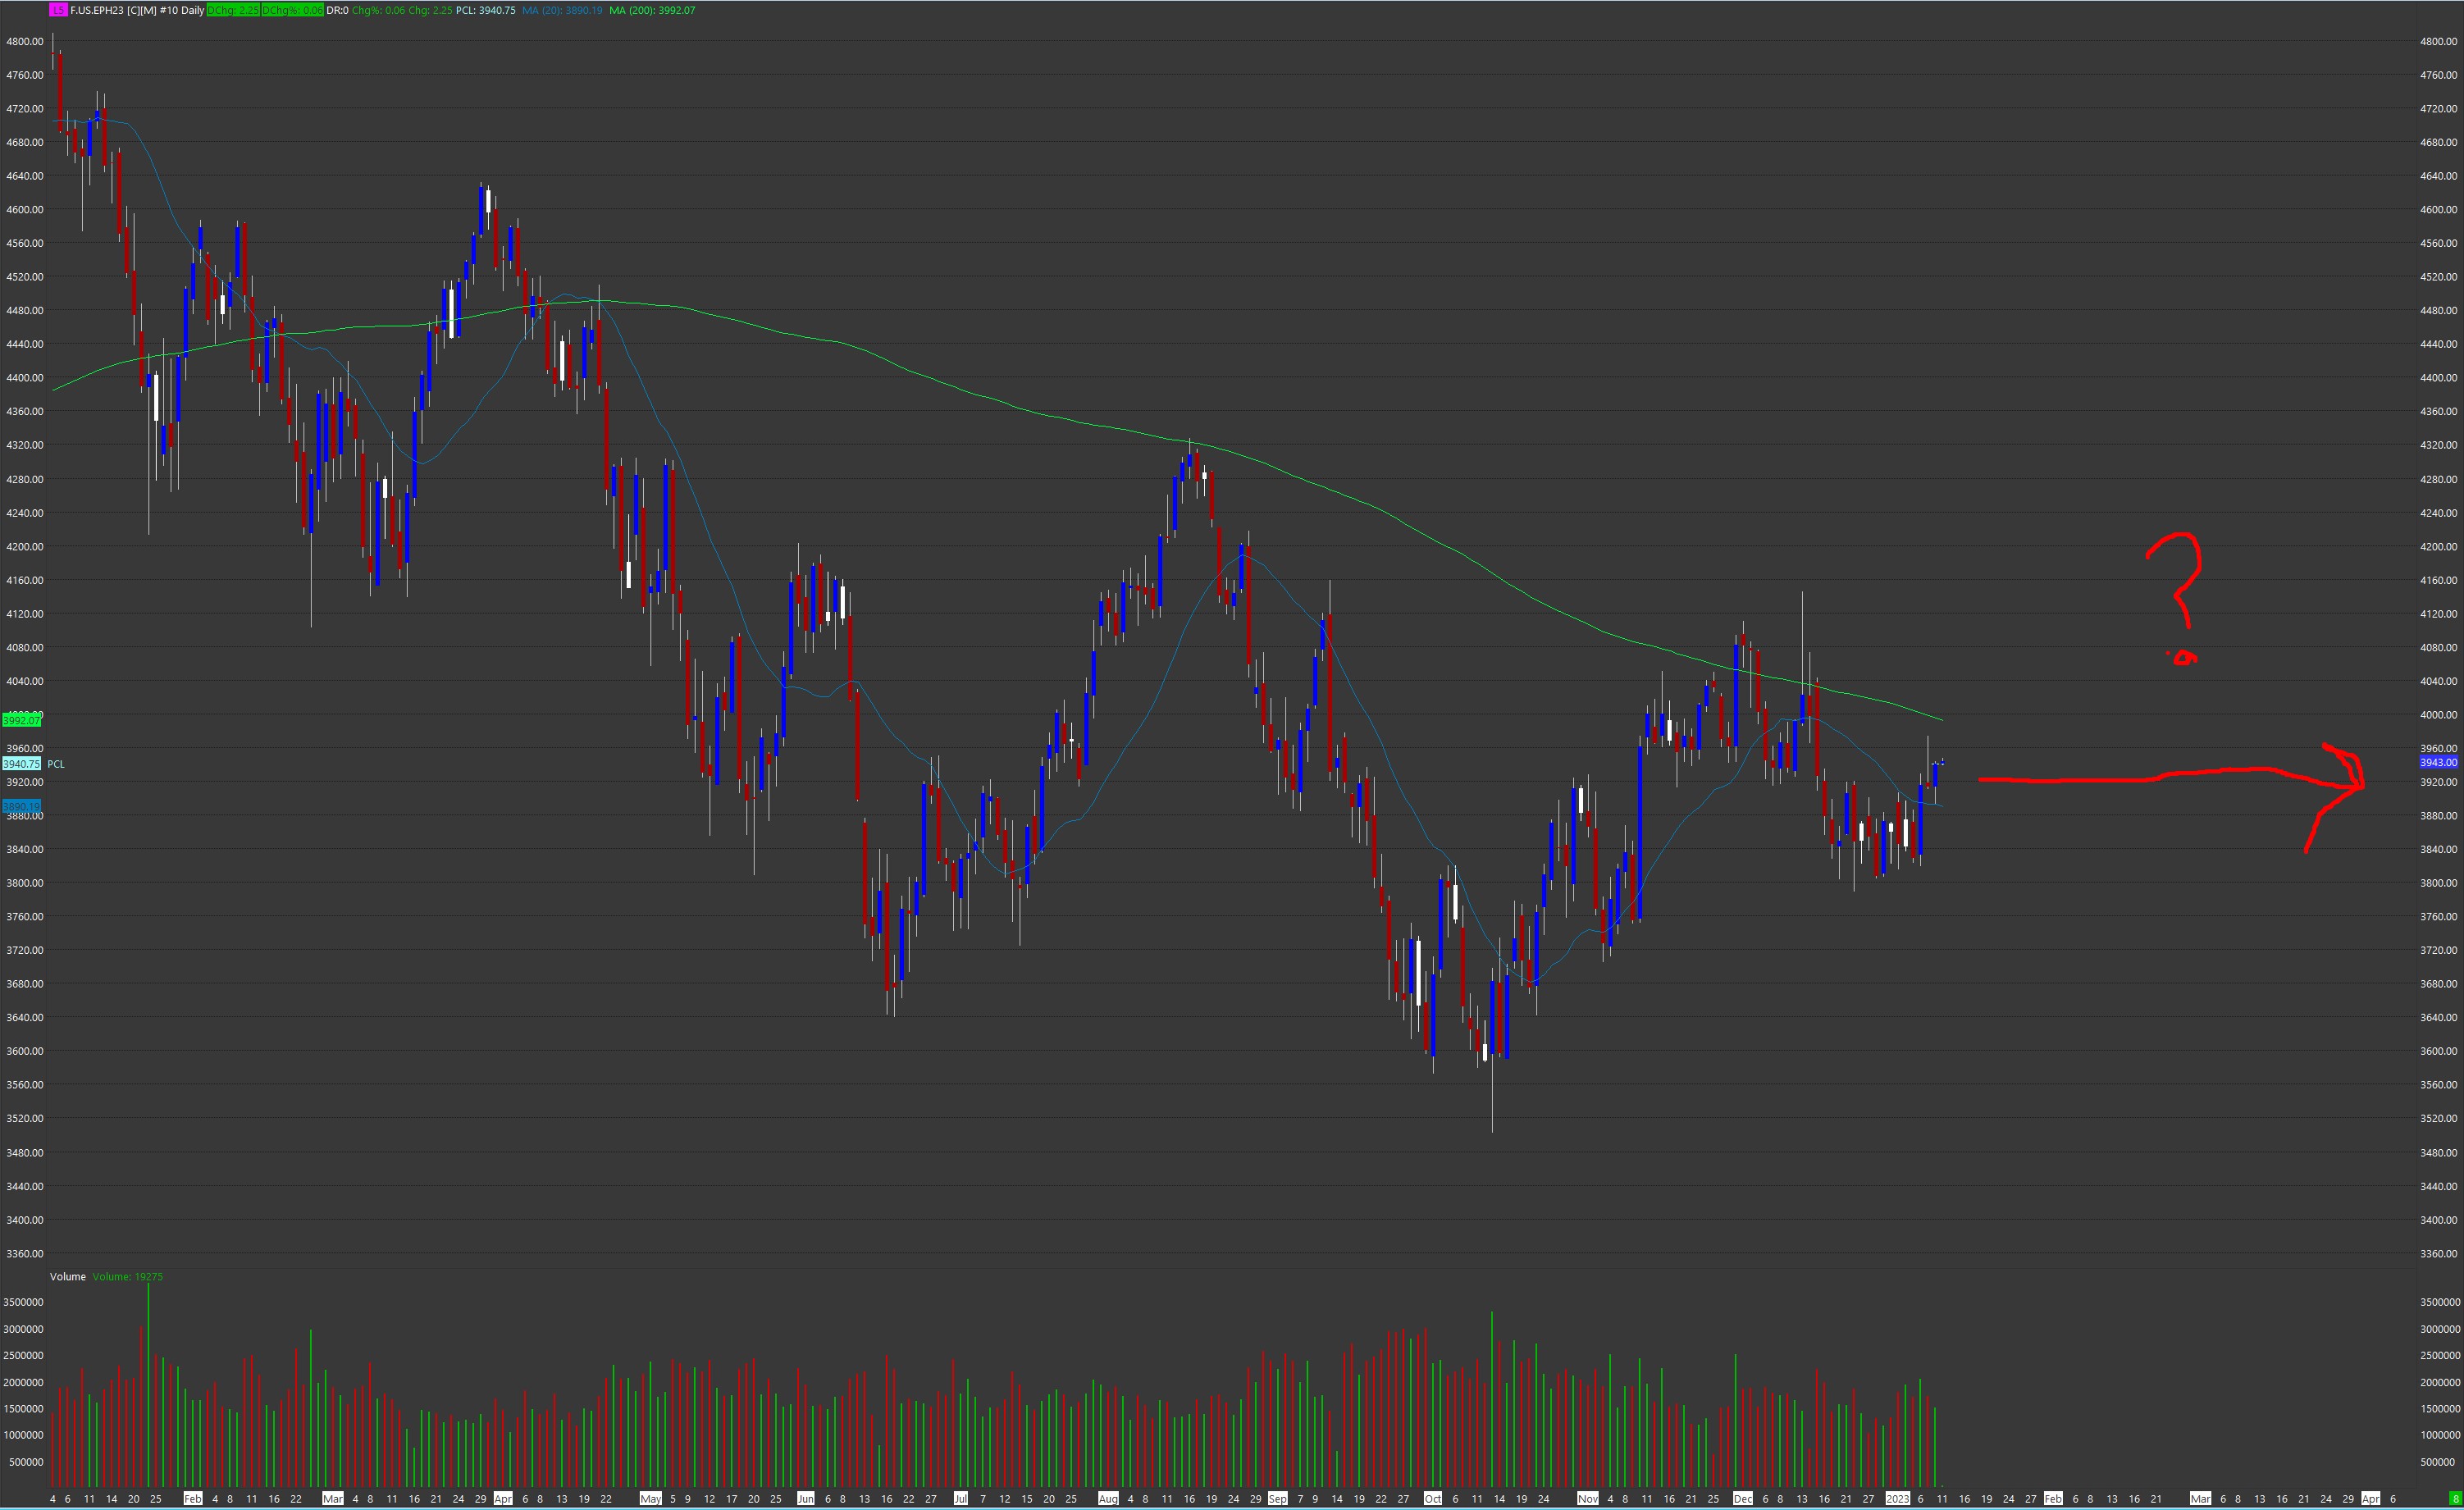
Task: Click the green DChg: 2.25 field
Action: tap(233, 10)
